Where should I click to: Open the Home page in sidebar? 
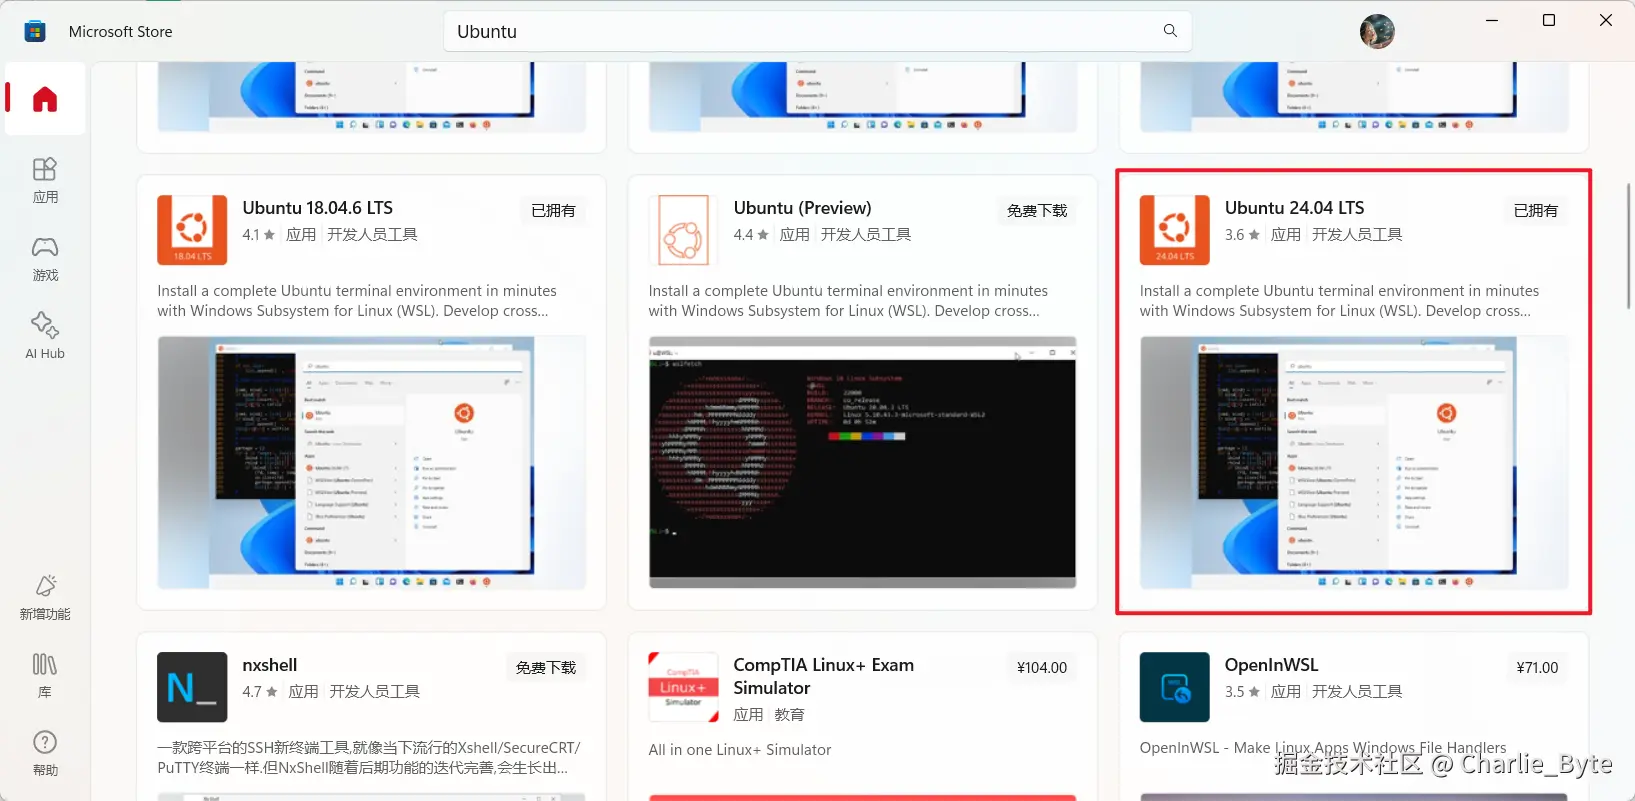coord(45,99)
